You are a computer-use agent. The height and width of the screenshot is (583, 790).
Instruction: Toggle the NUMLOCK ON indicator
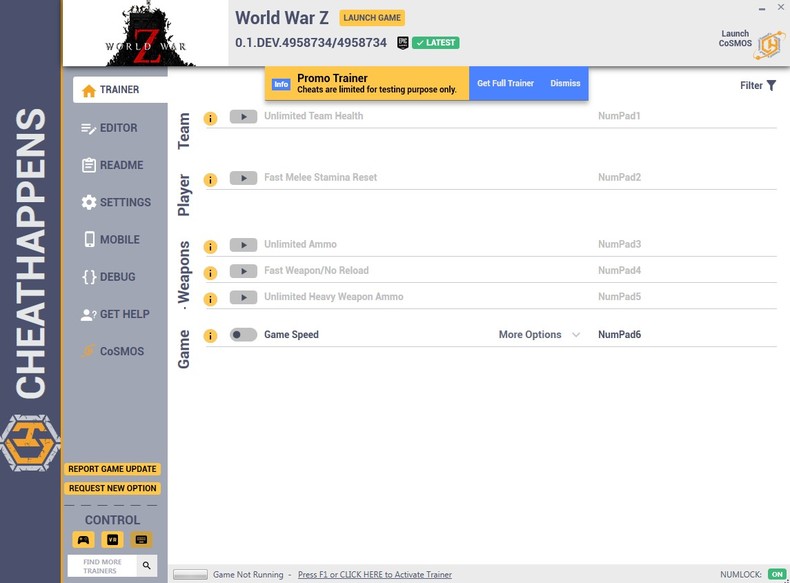(x=777, y=574)
